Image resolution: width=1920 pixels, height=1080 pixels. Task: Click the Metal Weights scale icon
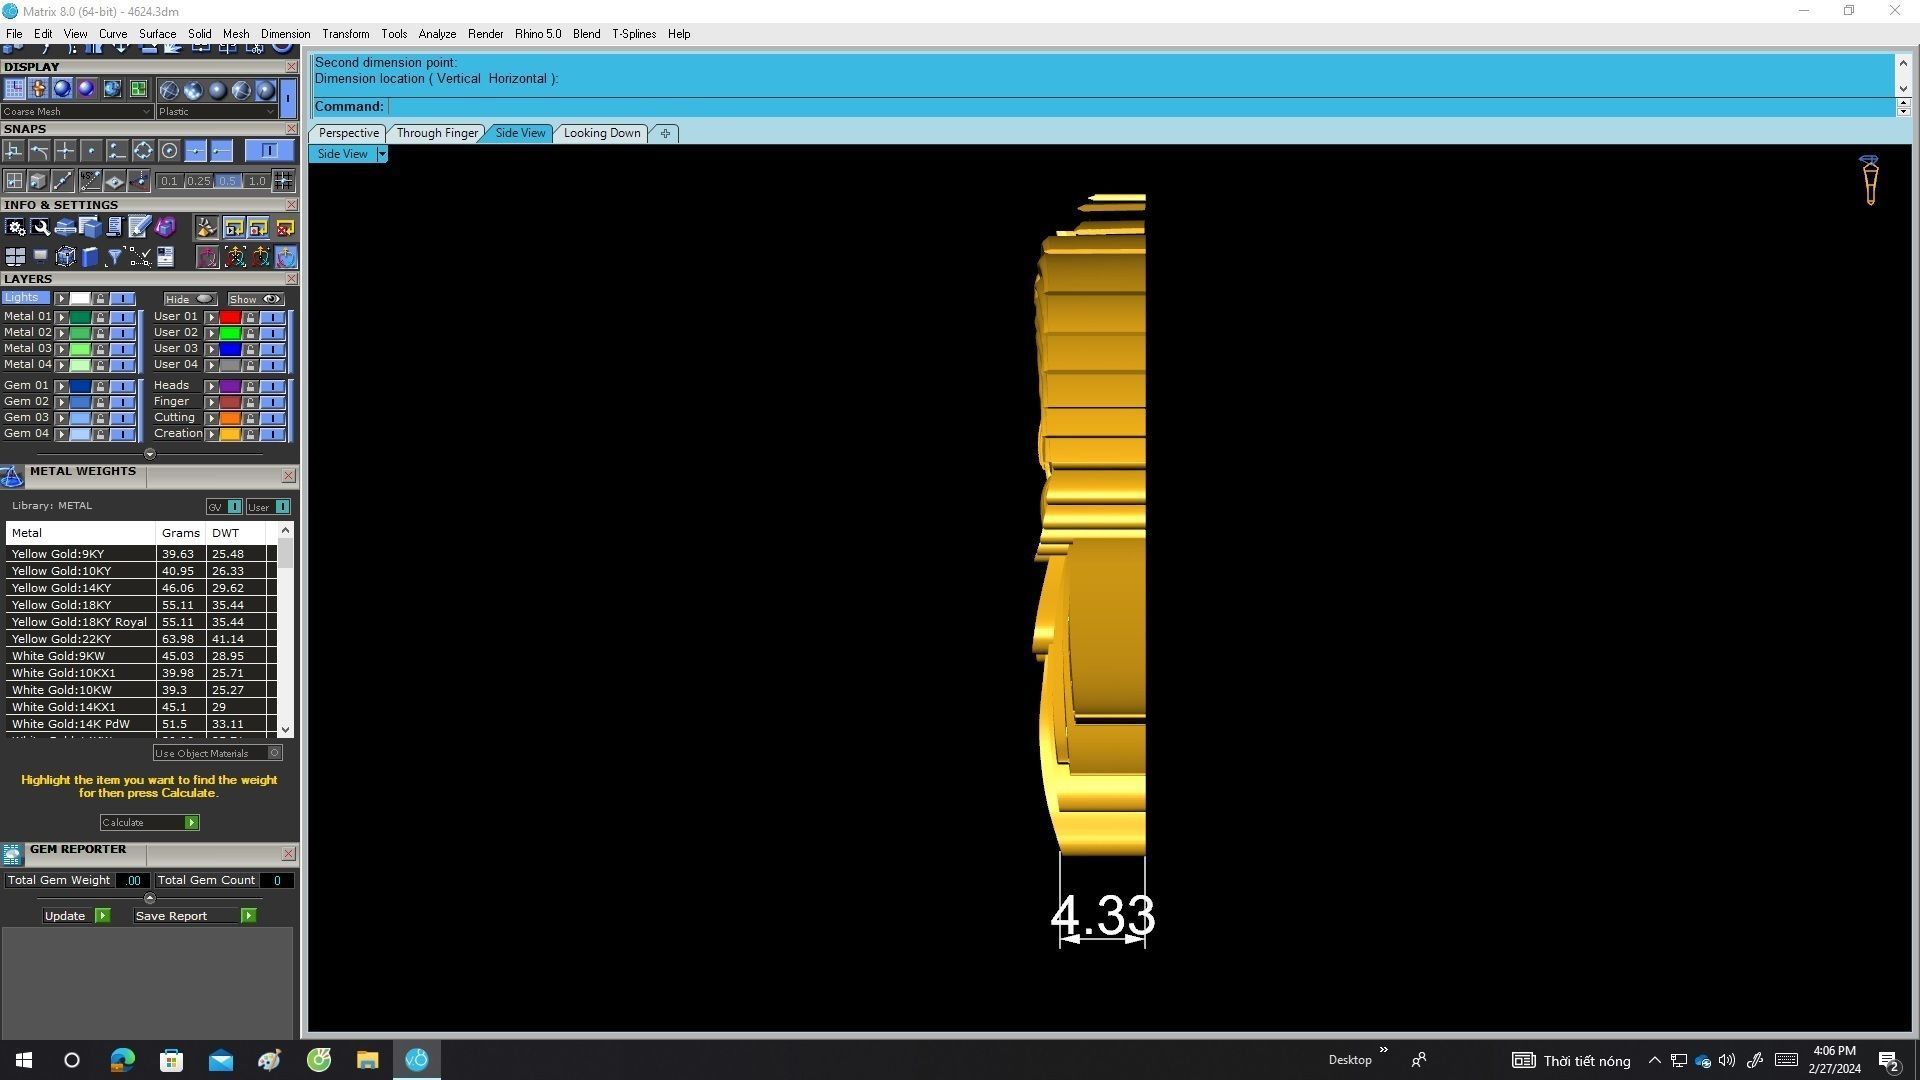[x=12, y=477]
